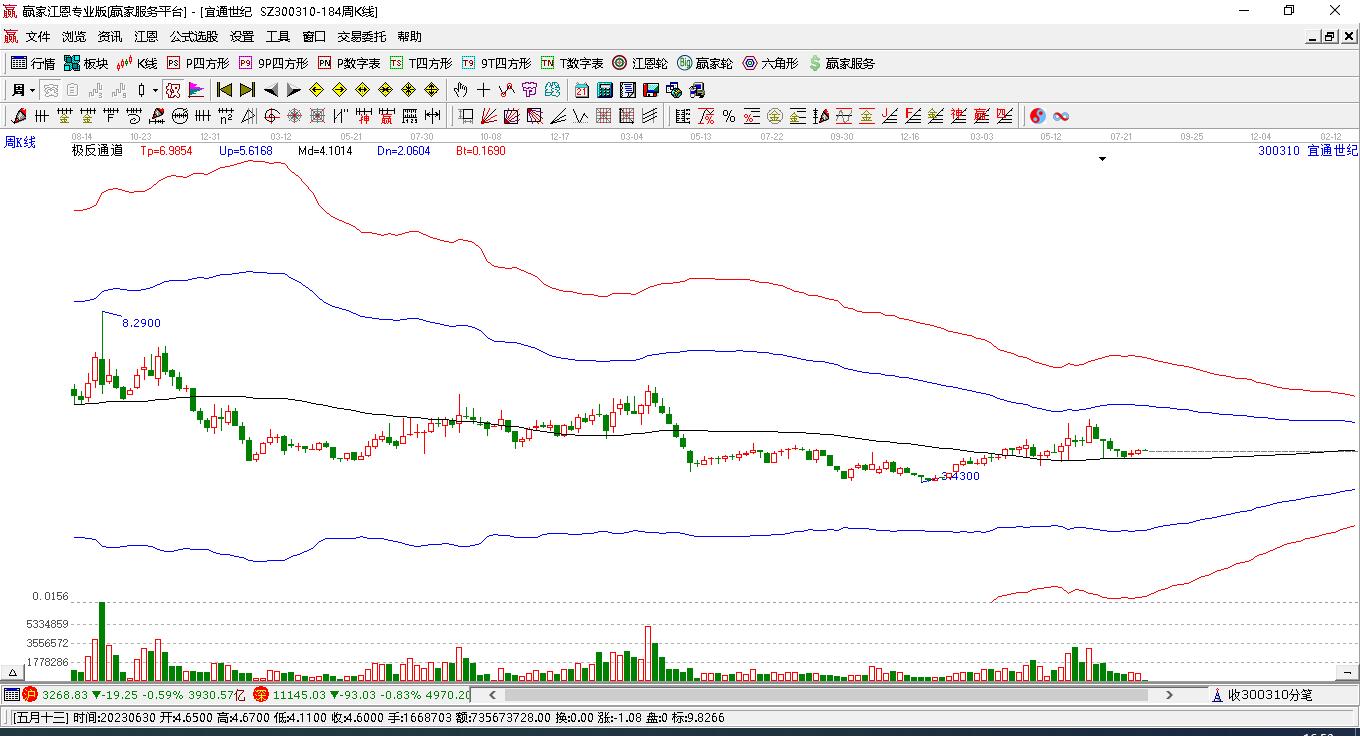Jump to first bar icon
The image size is (1360, 736).
(x=225, y=90)
